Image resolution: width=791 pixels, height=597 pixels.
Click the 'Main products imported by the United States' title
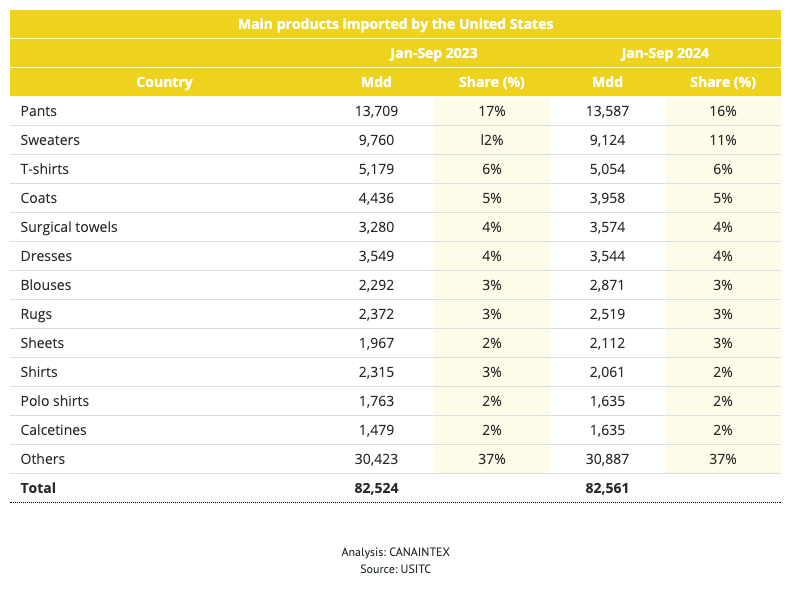[396, 24]
